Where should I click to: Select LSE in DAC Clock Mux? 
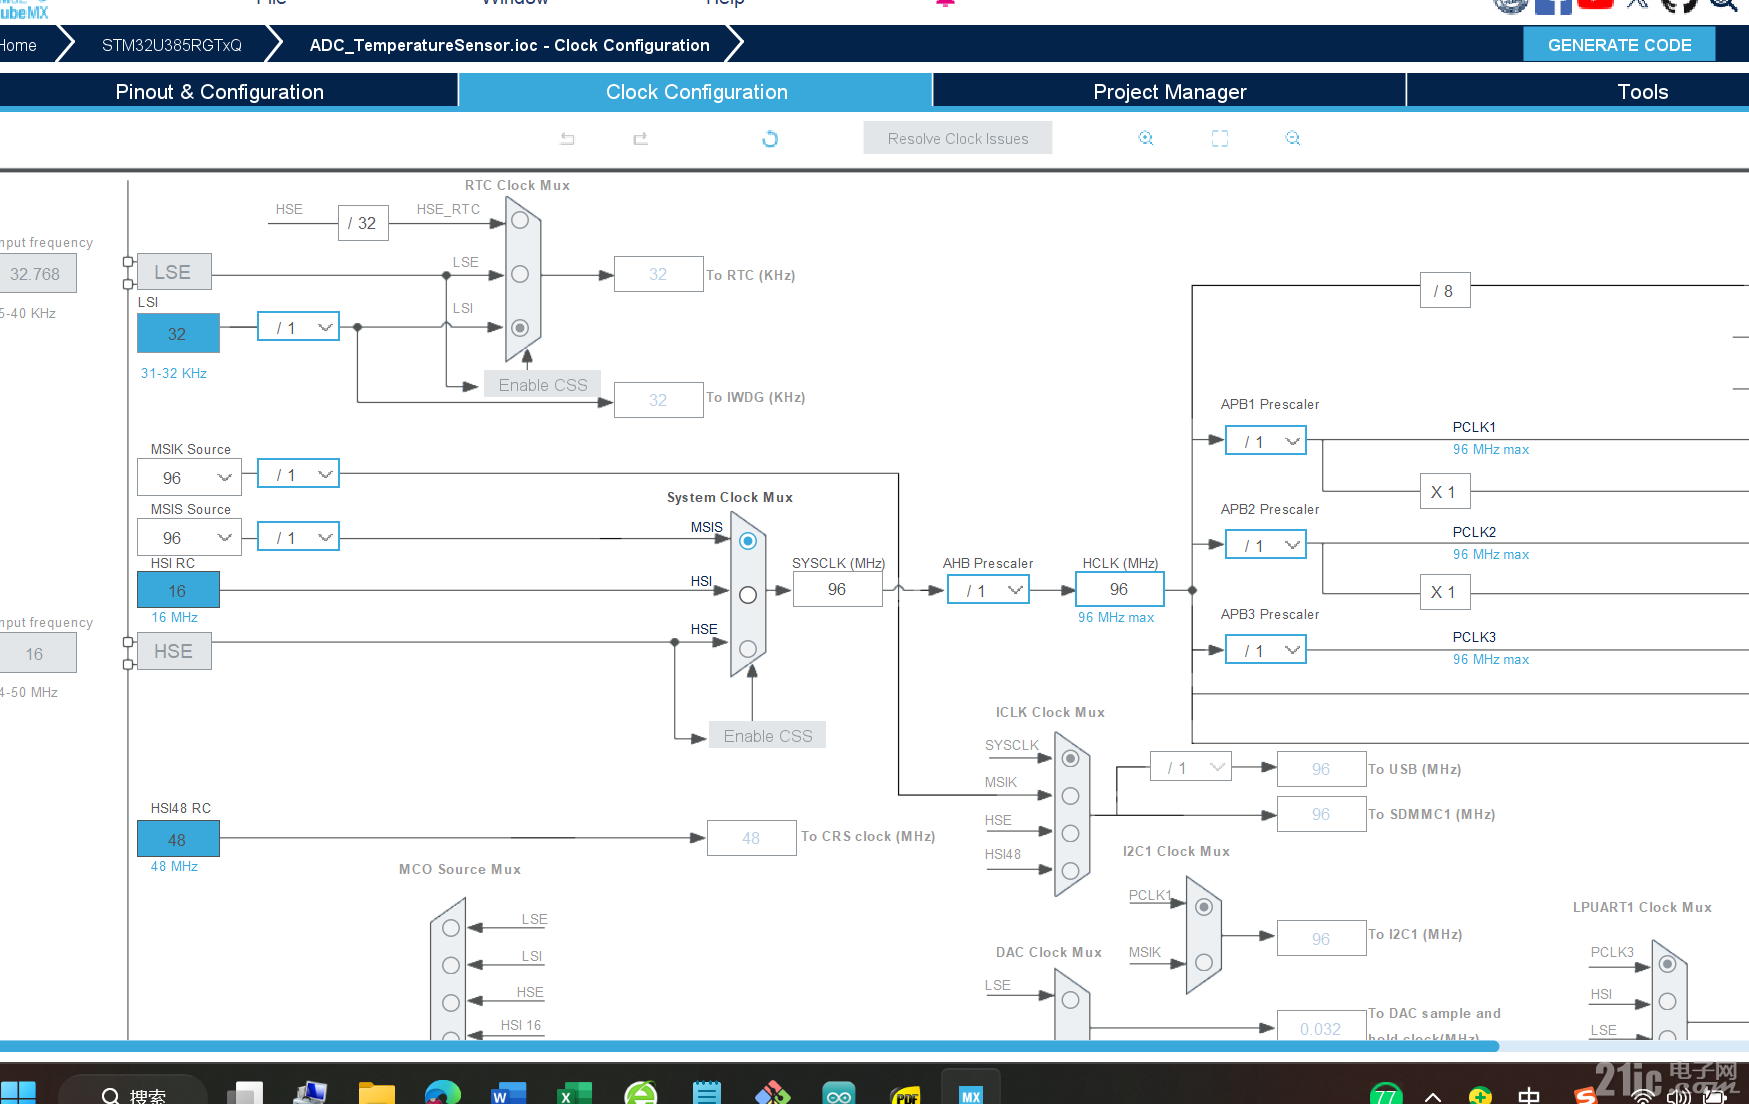pos(1071,1000)
